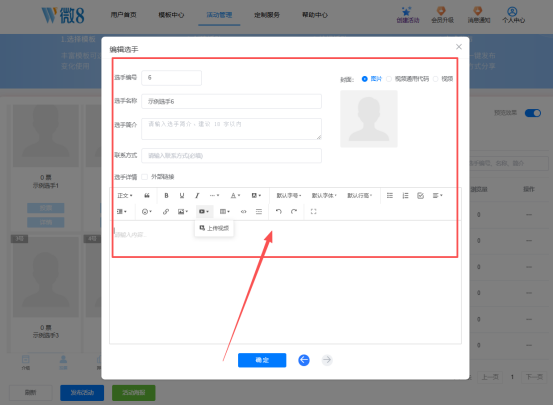Open 定制服务 navigation tab
Image resolution: width=554 pixels, height=405 pixels.
click(267, 15)
